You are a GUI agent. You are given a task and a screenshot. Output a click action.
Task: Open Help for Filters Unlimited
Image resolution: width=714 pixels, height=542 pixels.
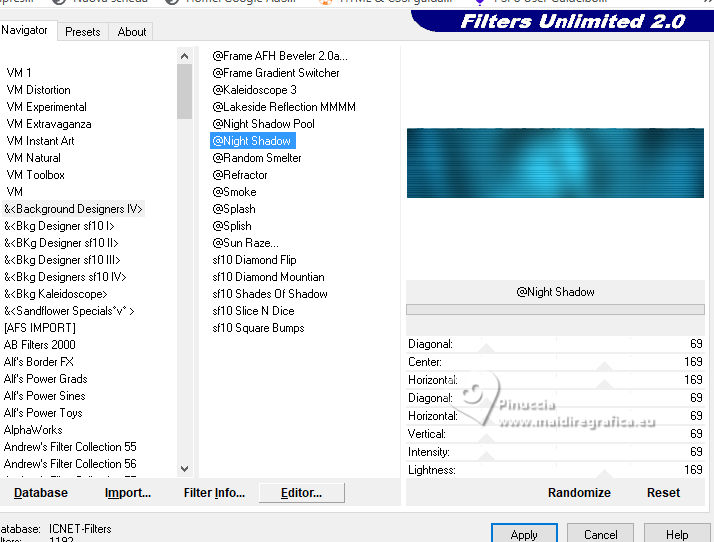click(x=677, y=533)
